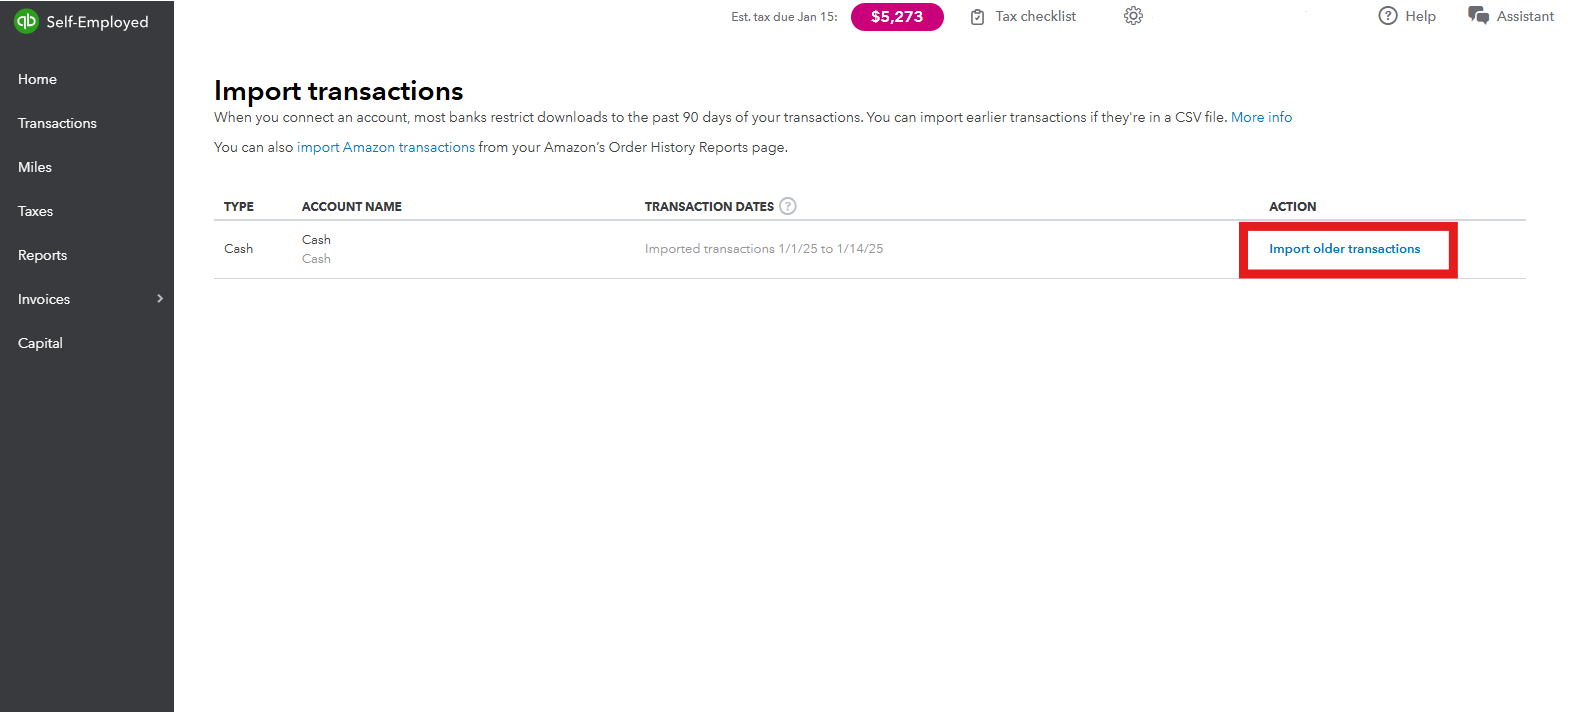Click the Import older transactions link
The width and height of the screenshot is (1589, 712).
click(x=1344, y=249)
